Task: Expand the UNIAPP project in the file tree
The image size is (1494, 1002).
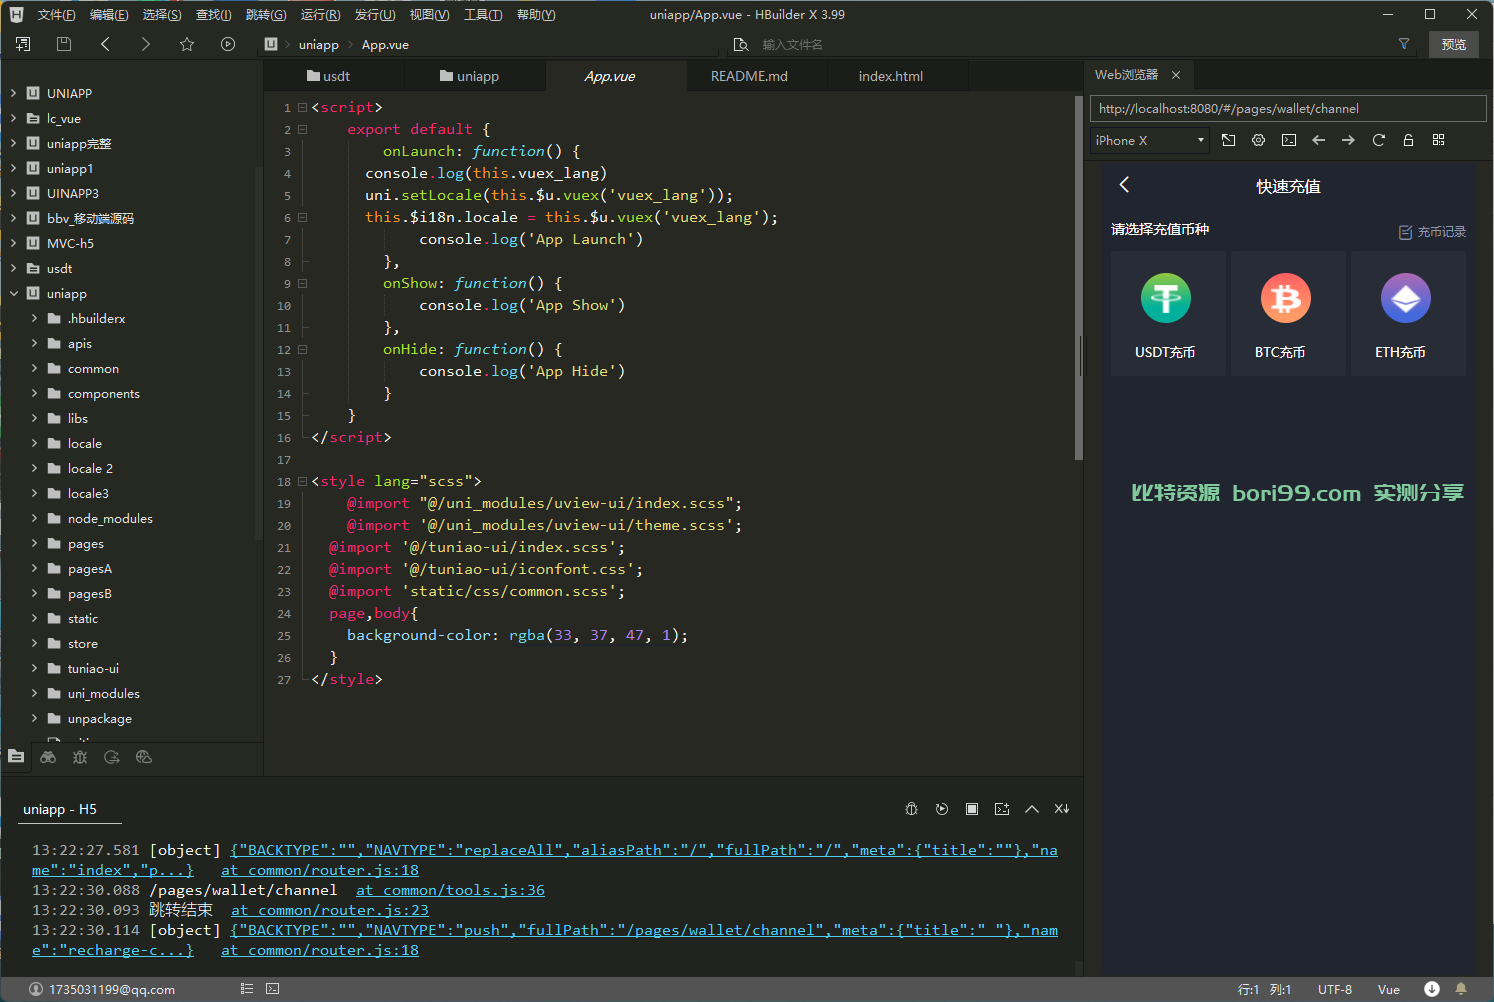Action: 14,93
